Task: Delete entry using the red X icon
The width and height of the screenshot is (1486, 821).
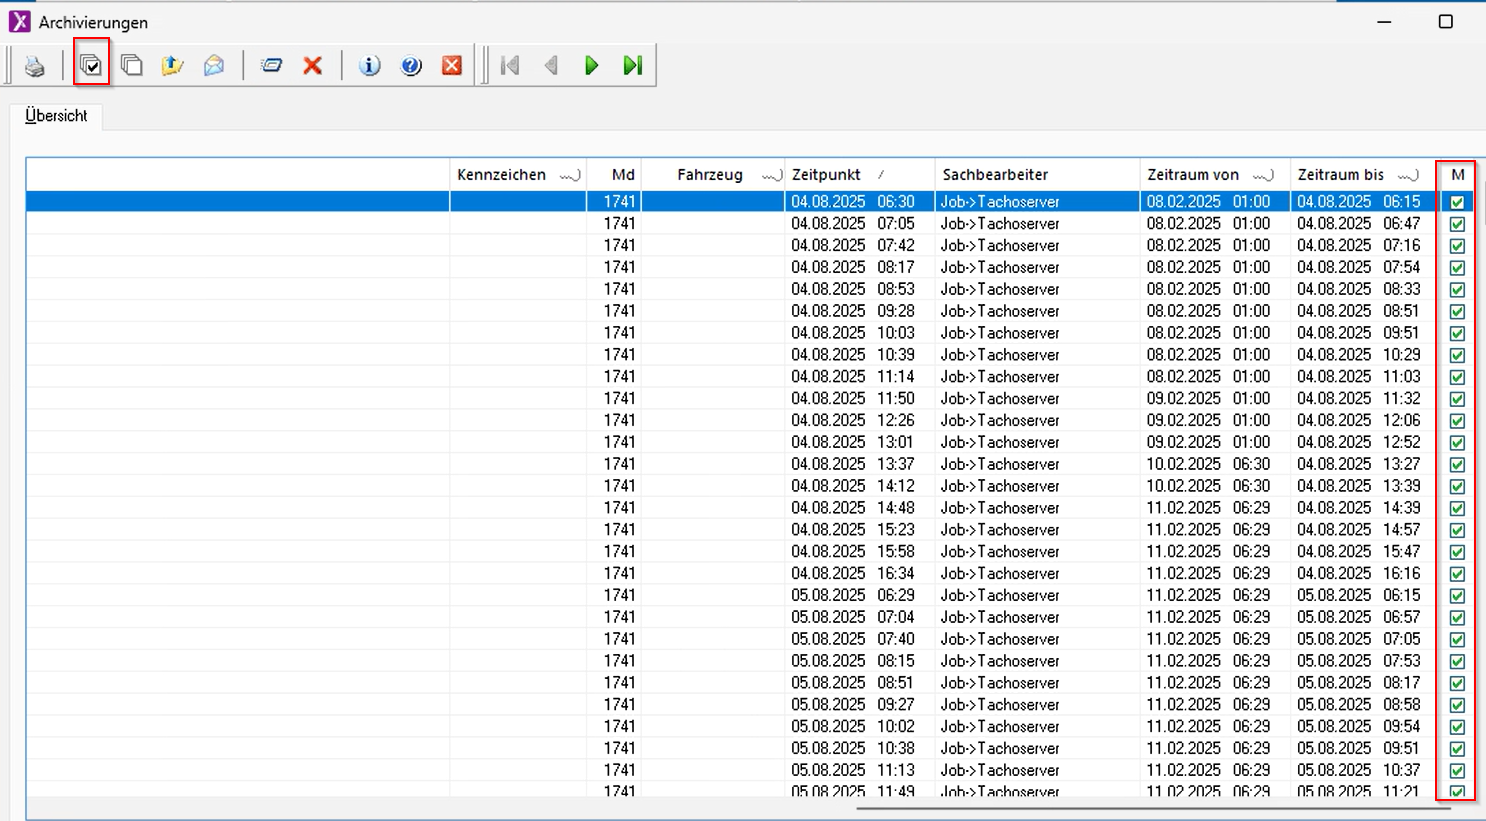Action: (x=313, y=66)
